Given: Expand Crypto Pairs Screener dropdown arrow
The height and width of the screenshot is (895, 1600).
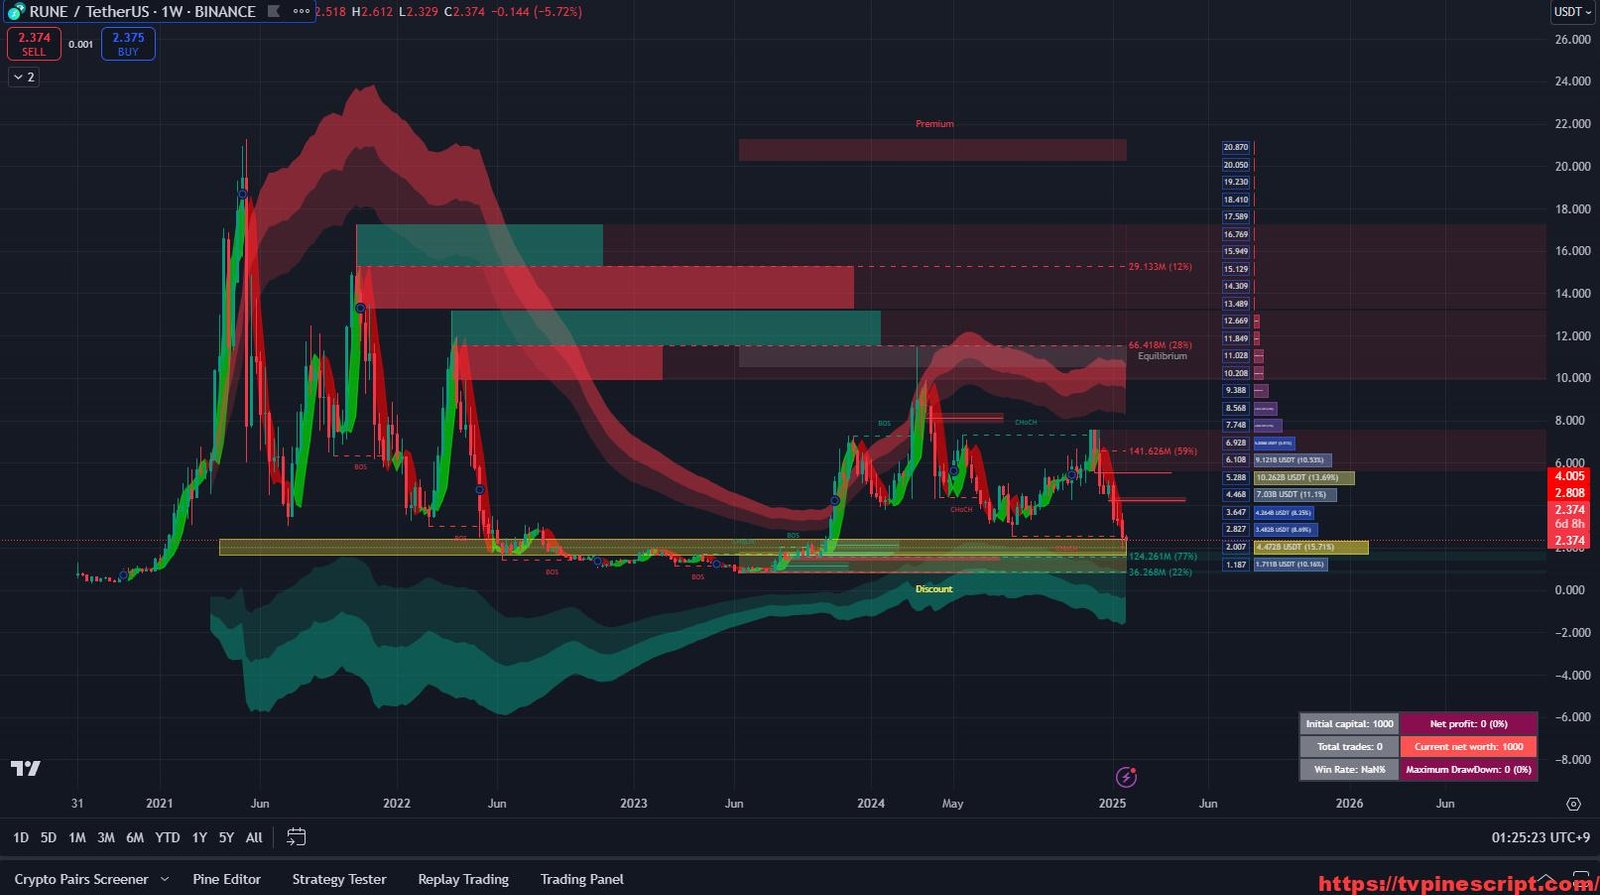Looking at the screenshot, I should click(165, 880).
